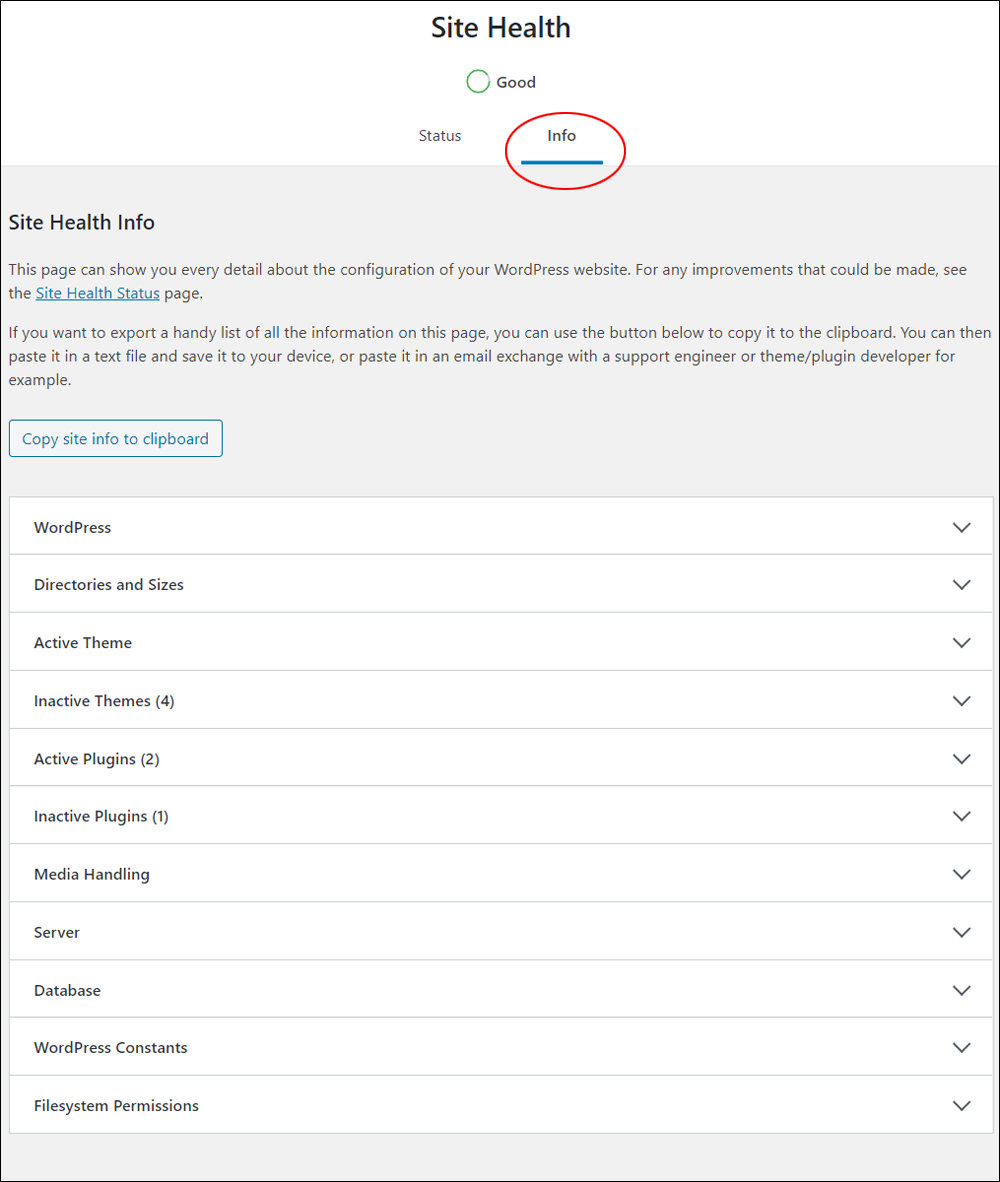Expand the Media Handling chevron
Screen dimensions: 1000x1182
click(x=961, y=874)
